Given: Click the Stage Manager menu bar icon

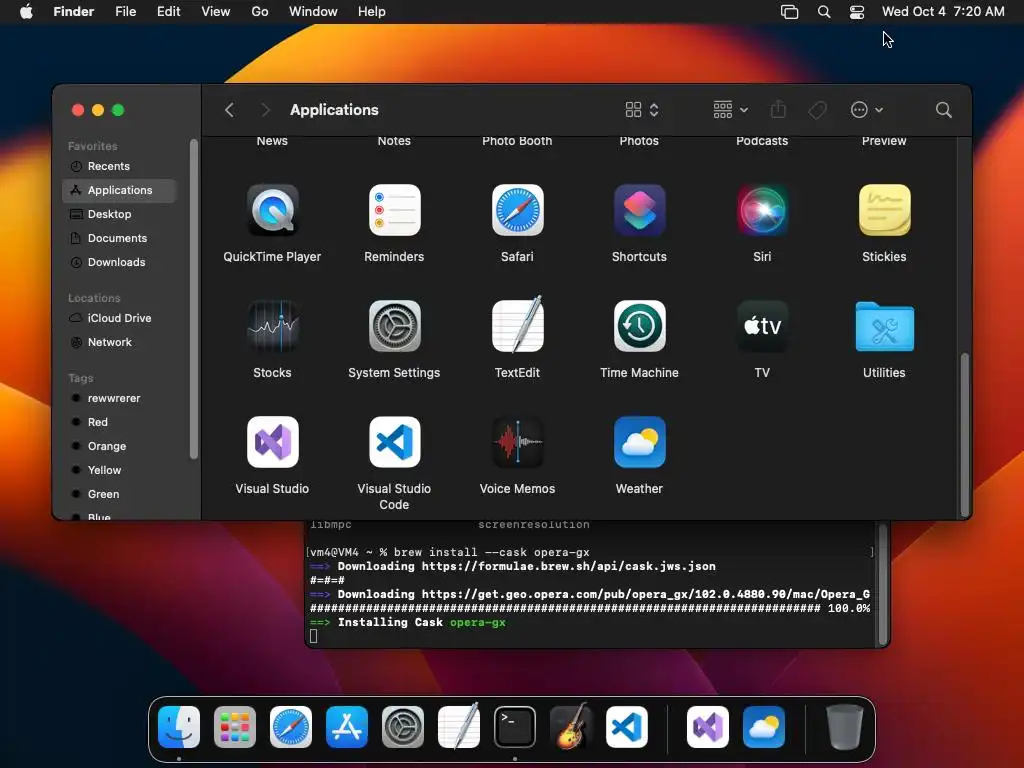Looking at the screenshot, I should pyautogui.click(x=790, y=12).
